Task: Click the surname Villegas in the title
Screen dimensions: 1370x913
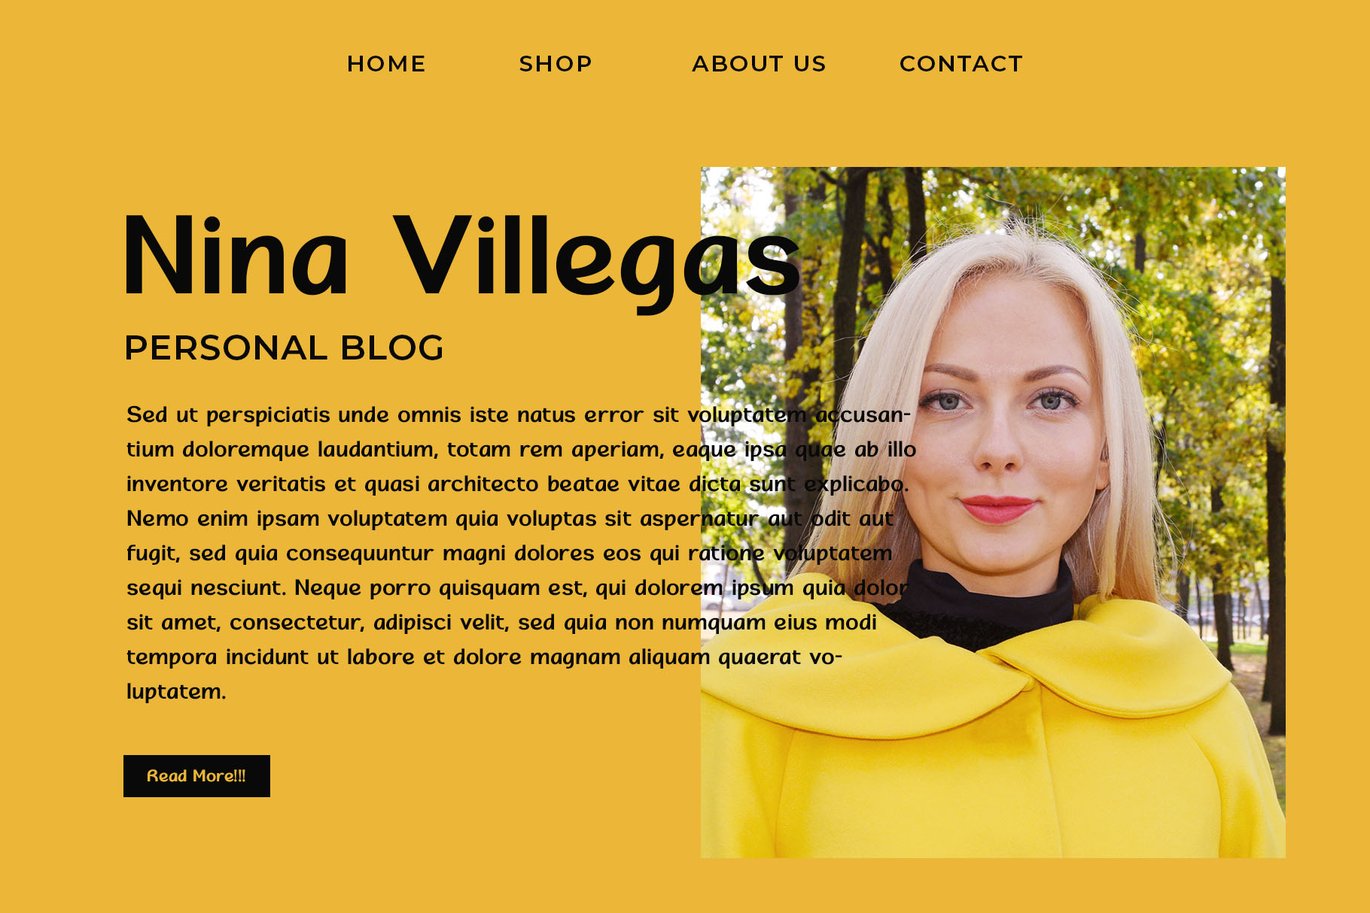Action: pyautogui.click(x=597, y=262)
